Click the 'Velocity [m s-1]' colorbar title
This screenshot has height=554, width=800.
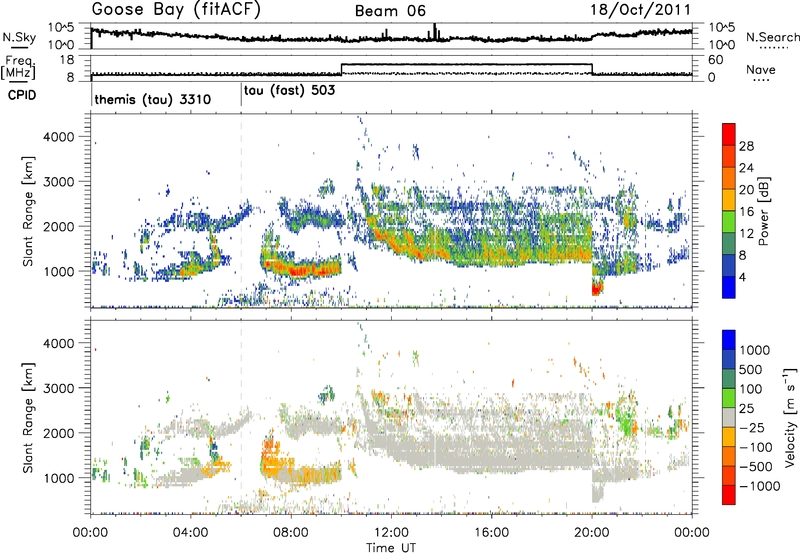coord(790,417)
